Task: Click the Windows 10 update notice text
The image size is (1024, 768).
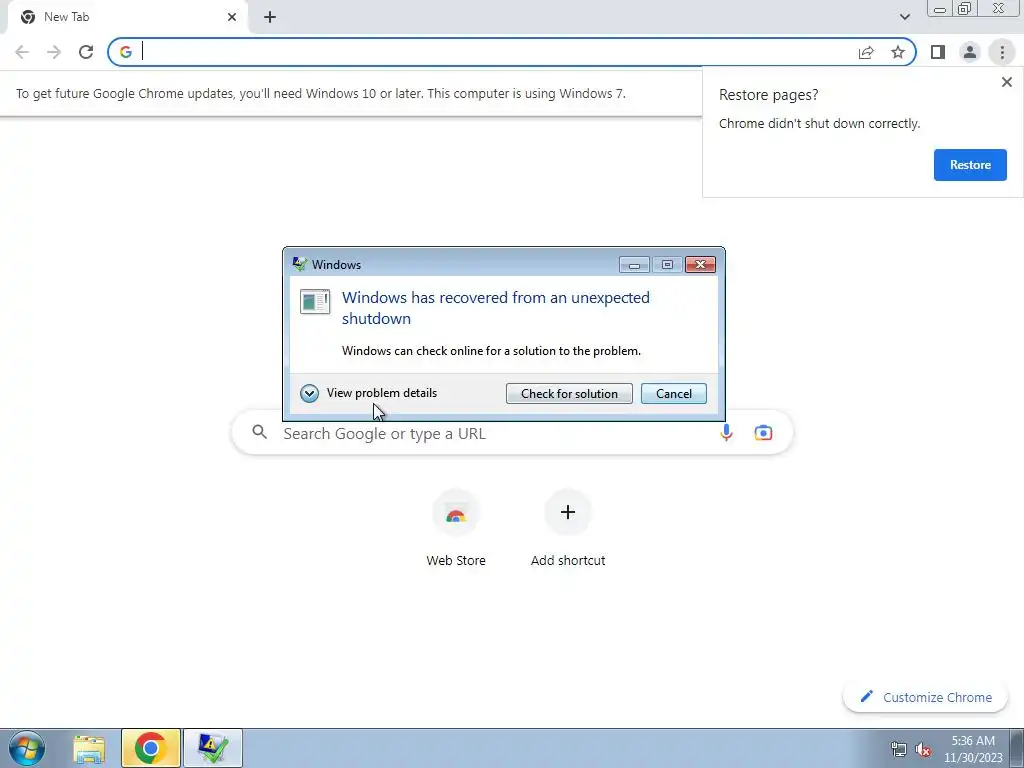Action: pyautogui.click(x=321, y=93)
